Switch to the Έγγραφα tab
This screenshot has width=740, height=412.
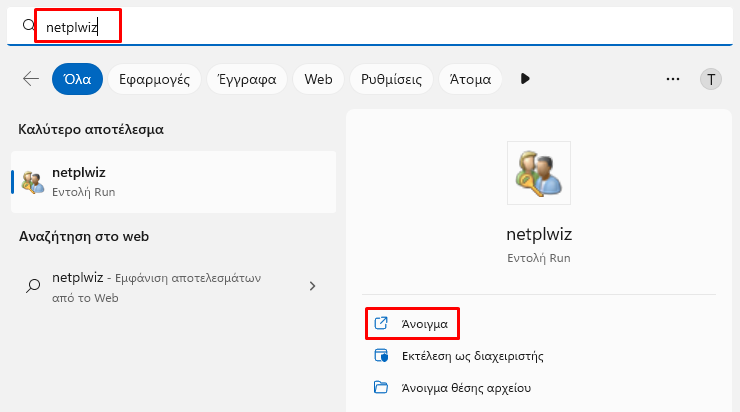click(247, 79)
